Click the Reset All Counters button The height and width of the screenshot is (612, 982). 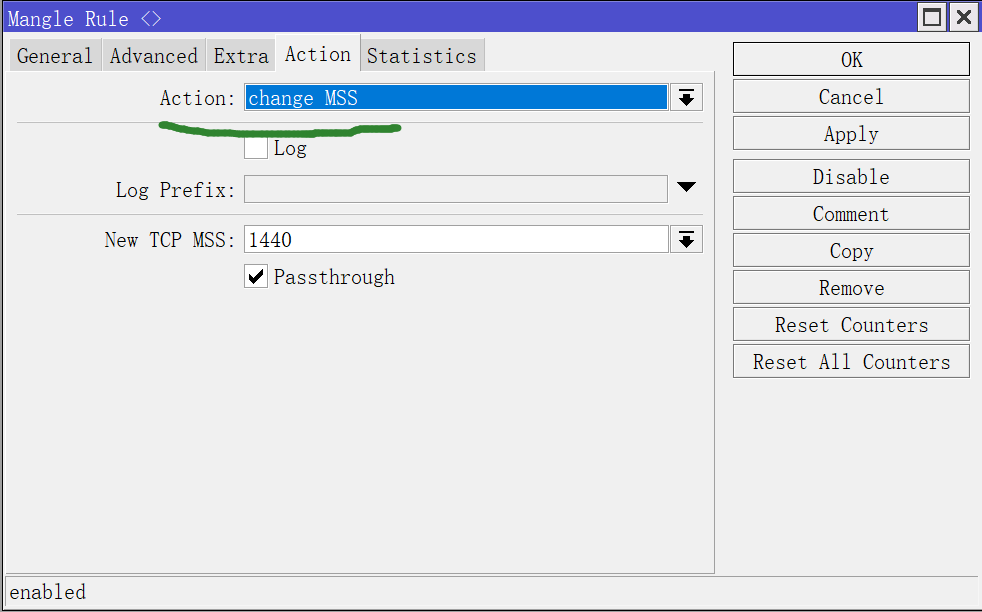pos(850,362)
